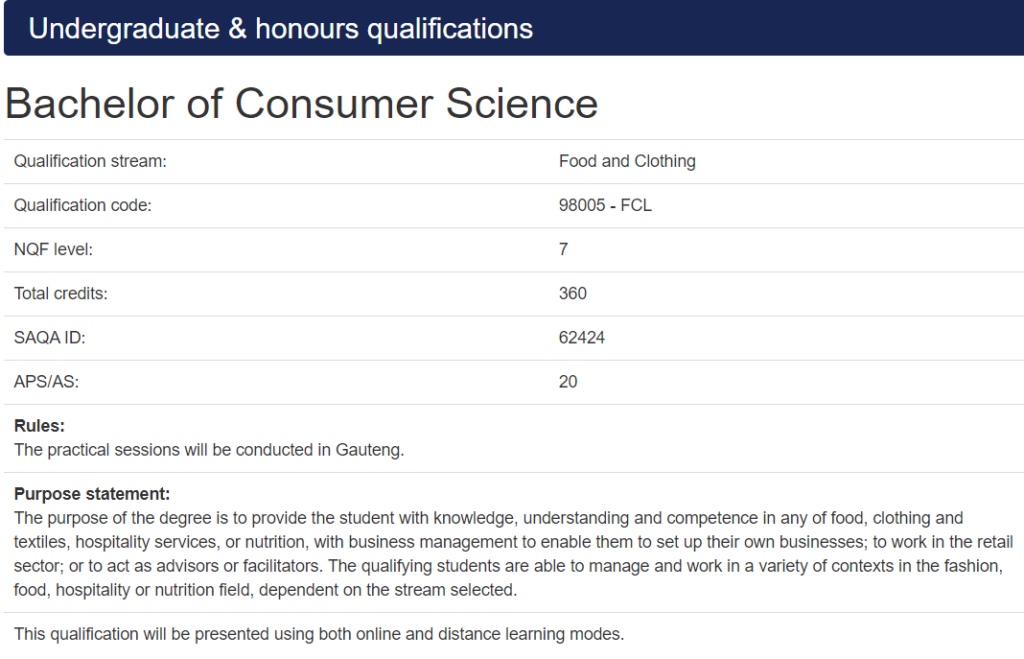Click the Undergraduate & honours qualifications header
Image resolution: width=1024 pixels, height=659 pixels.
pos(281,29)
